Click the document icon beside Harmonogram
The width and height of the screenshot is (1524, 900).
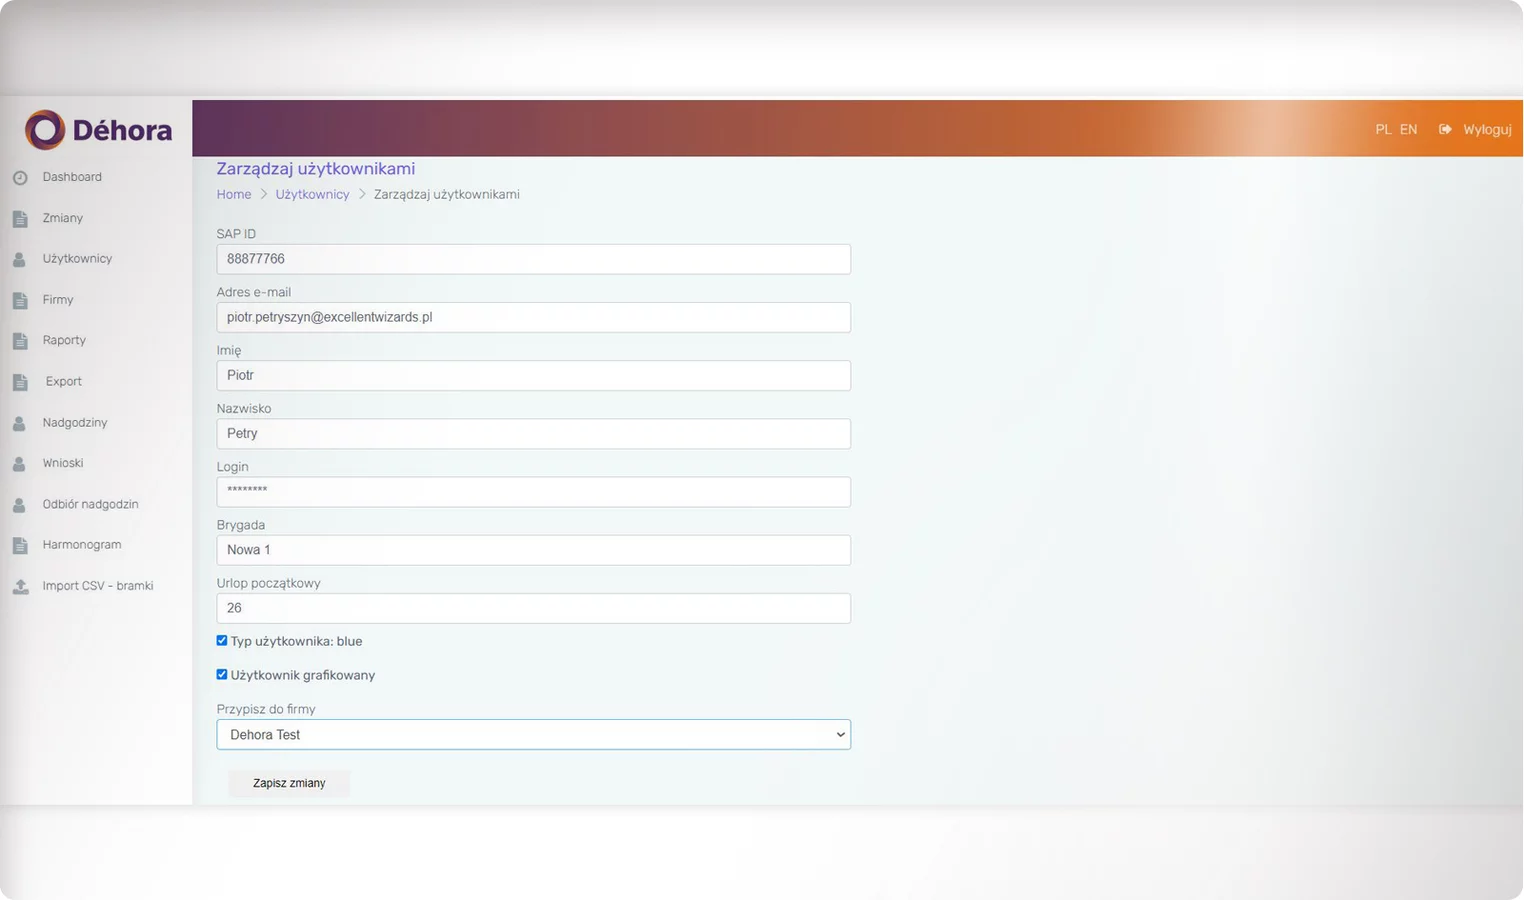click(20, 546)
